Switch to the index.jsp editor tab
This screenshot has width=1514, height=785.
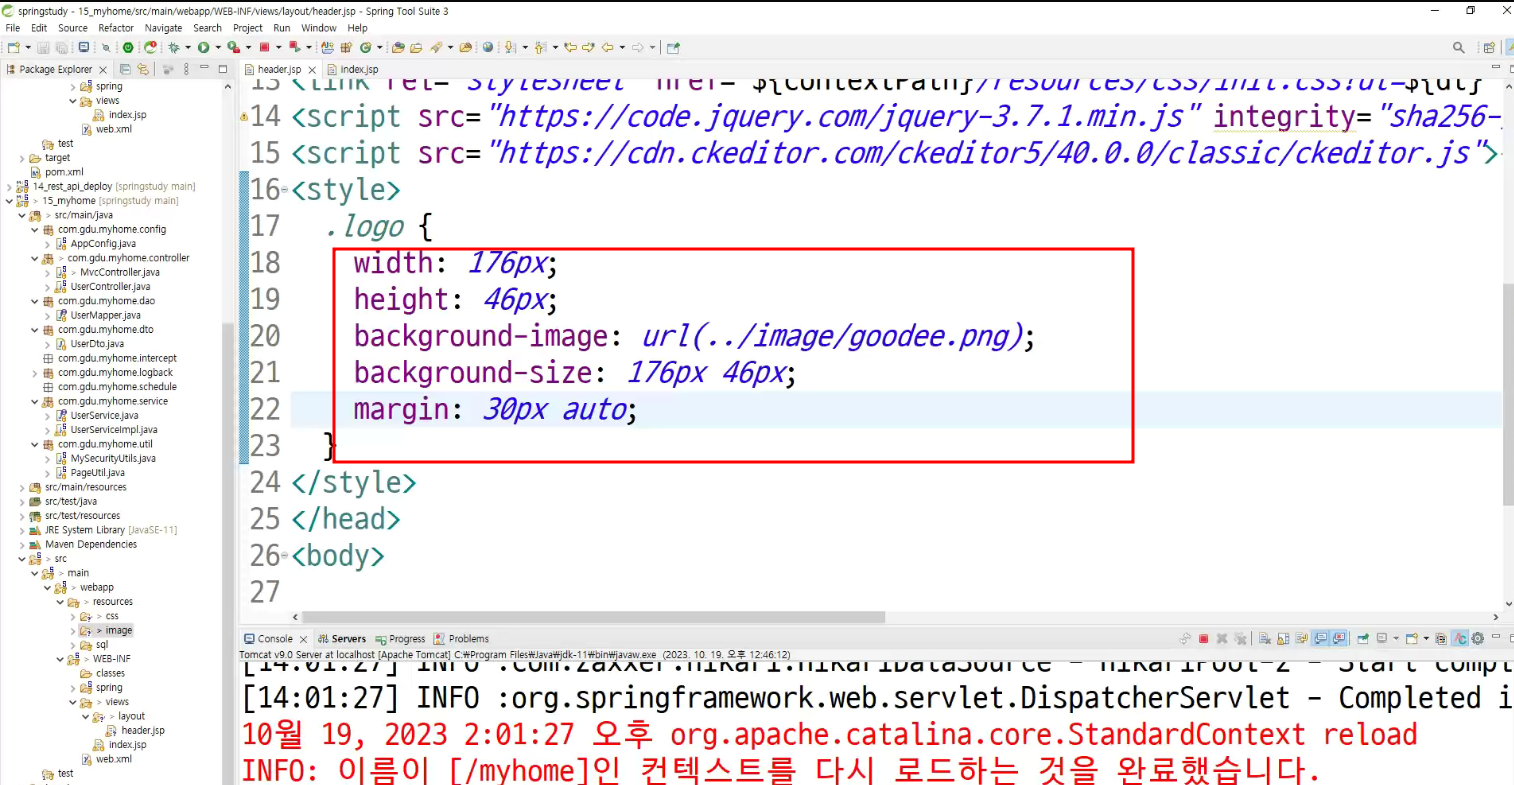359,69
